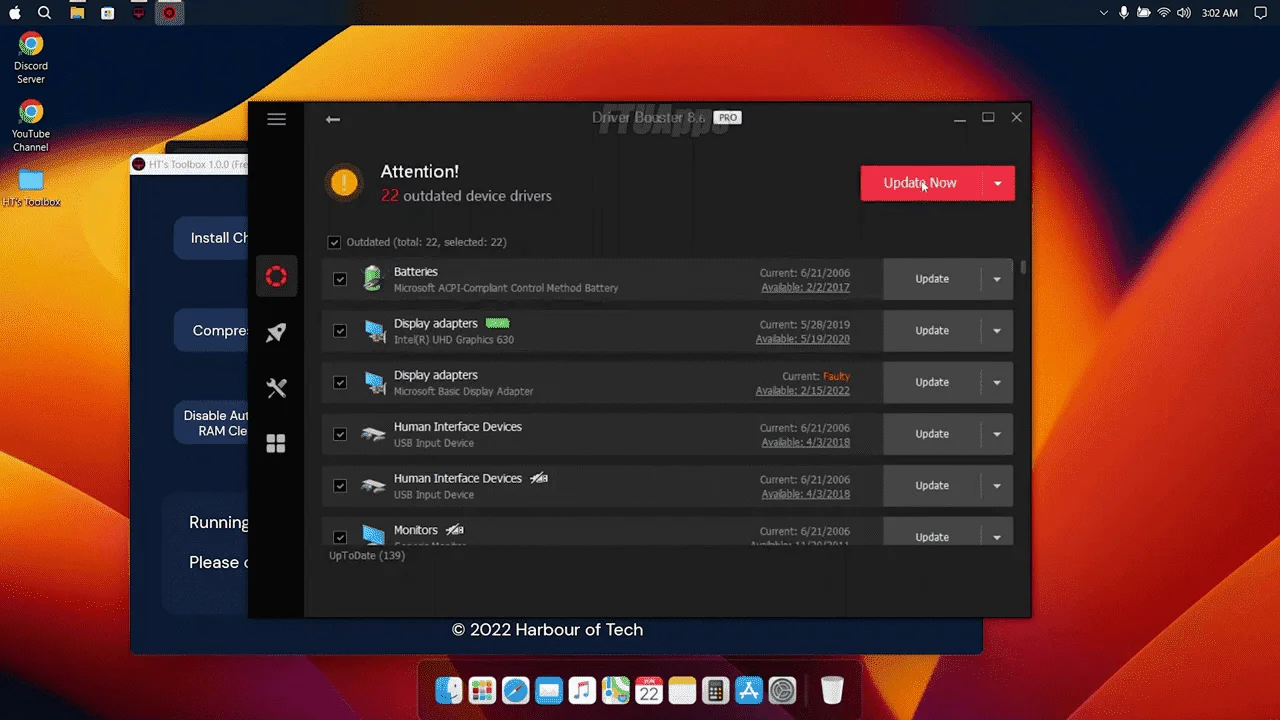Open Finder from the dock

(449, 690)
